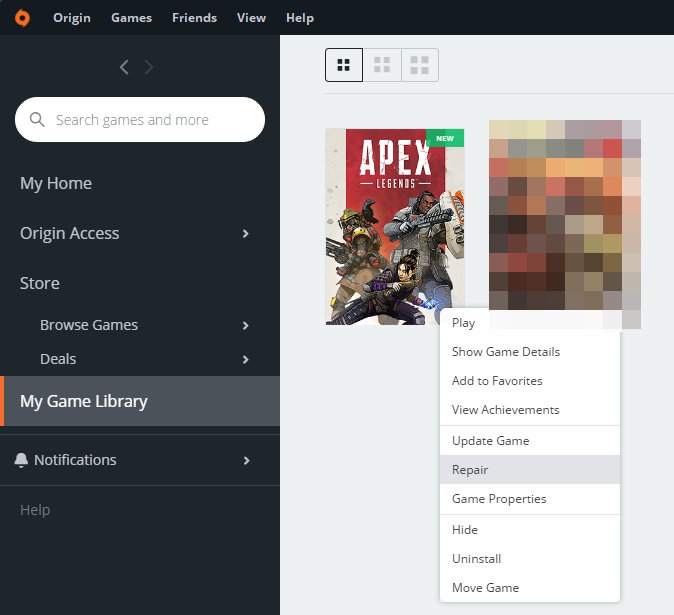
Task: Switch to large tile grid view
Action: click(x=420, y=65)
